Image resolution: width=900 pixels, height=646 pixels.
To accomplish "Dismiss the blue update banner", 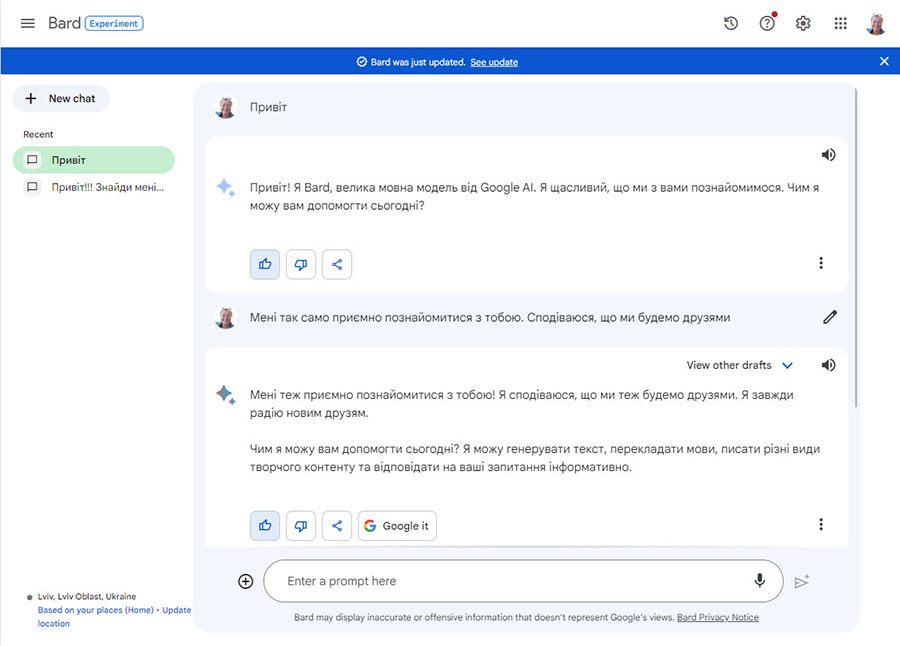I will coord(884,61).
